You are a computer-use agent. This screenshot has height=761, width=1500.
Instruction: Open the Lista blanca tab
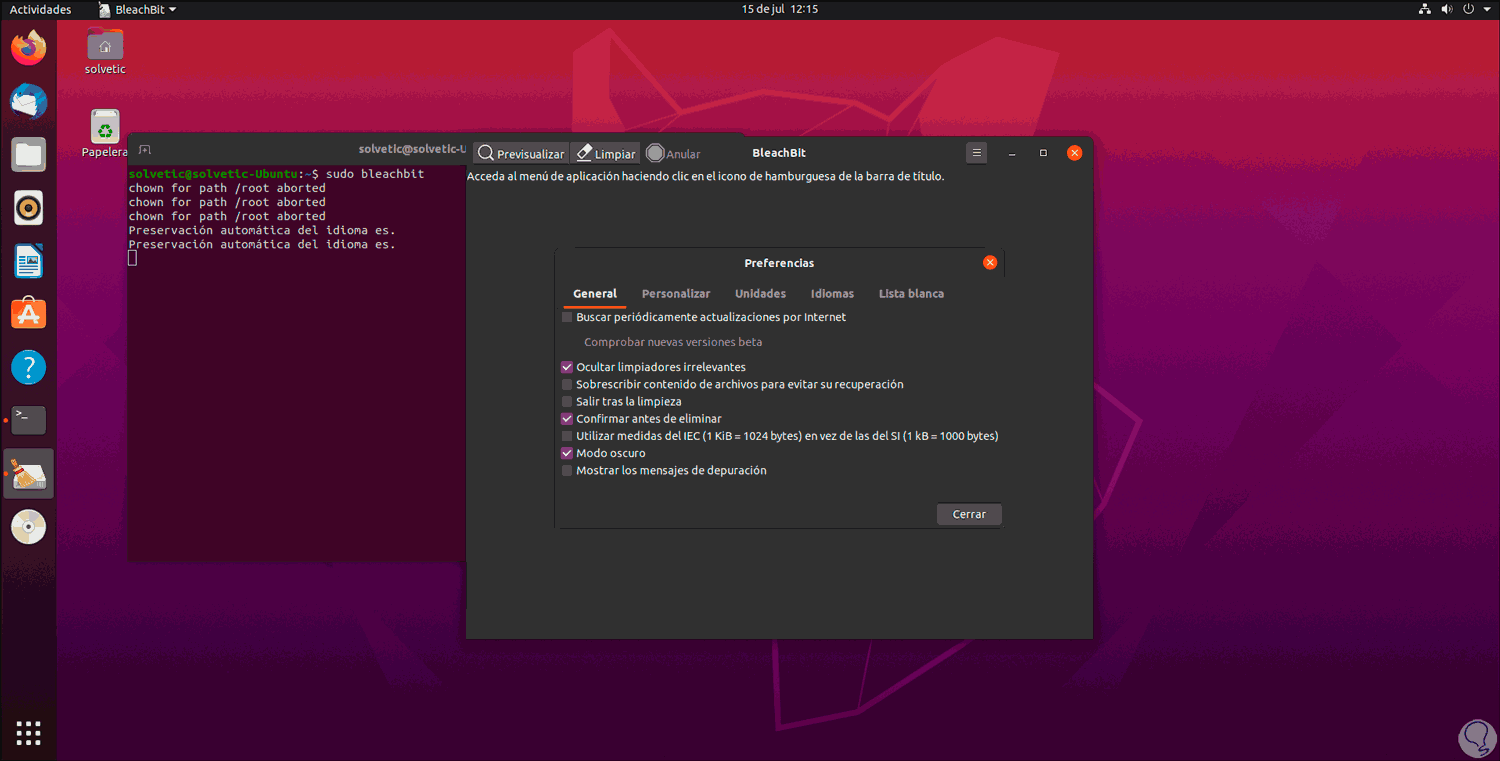point(911,294)
